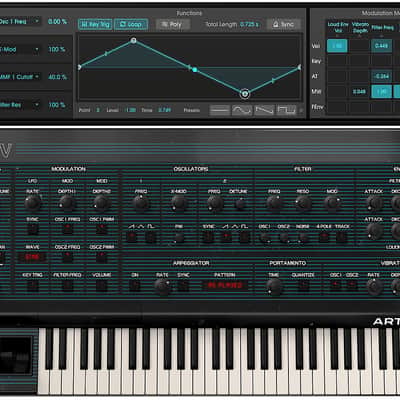Image resolution: width=400 pixels, height=400 pixels.
Task: Click the 0.00 % amount for Osc 1 Freq
Action: tap(57, 22)
